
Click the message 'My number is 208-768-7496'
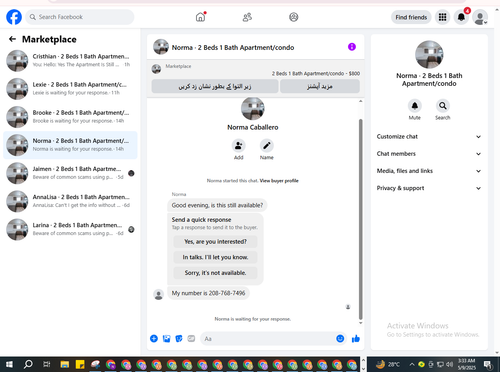(x=208, y=293)
